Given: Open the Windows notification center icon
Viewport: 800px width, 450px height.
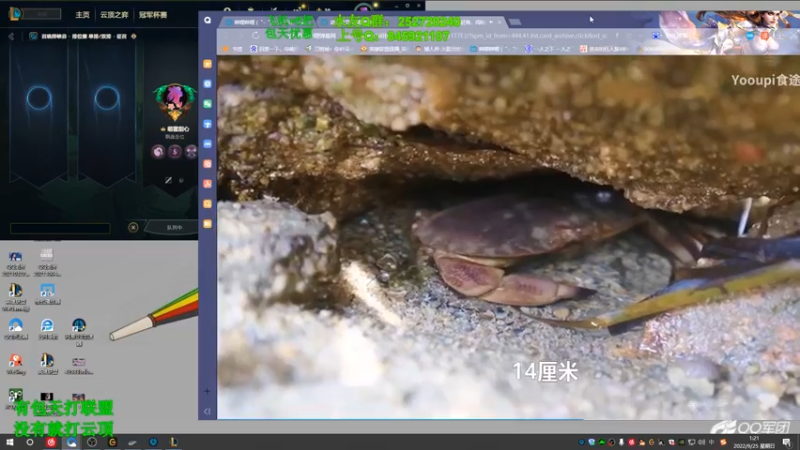Looking at the screenshot, I should (x=787, y=442).
